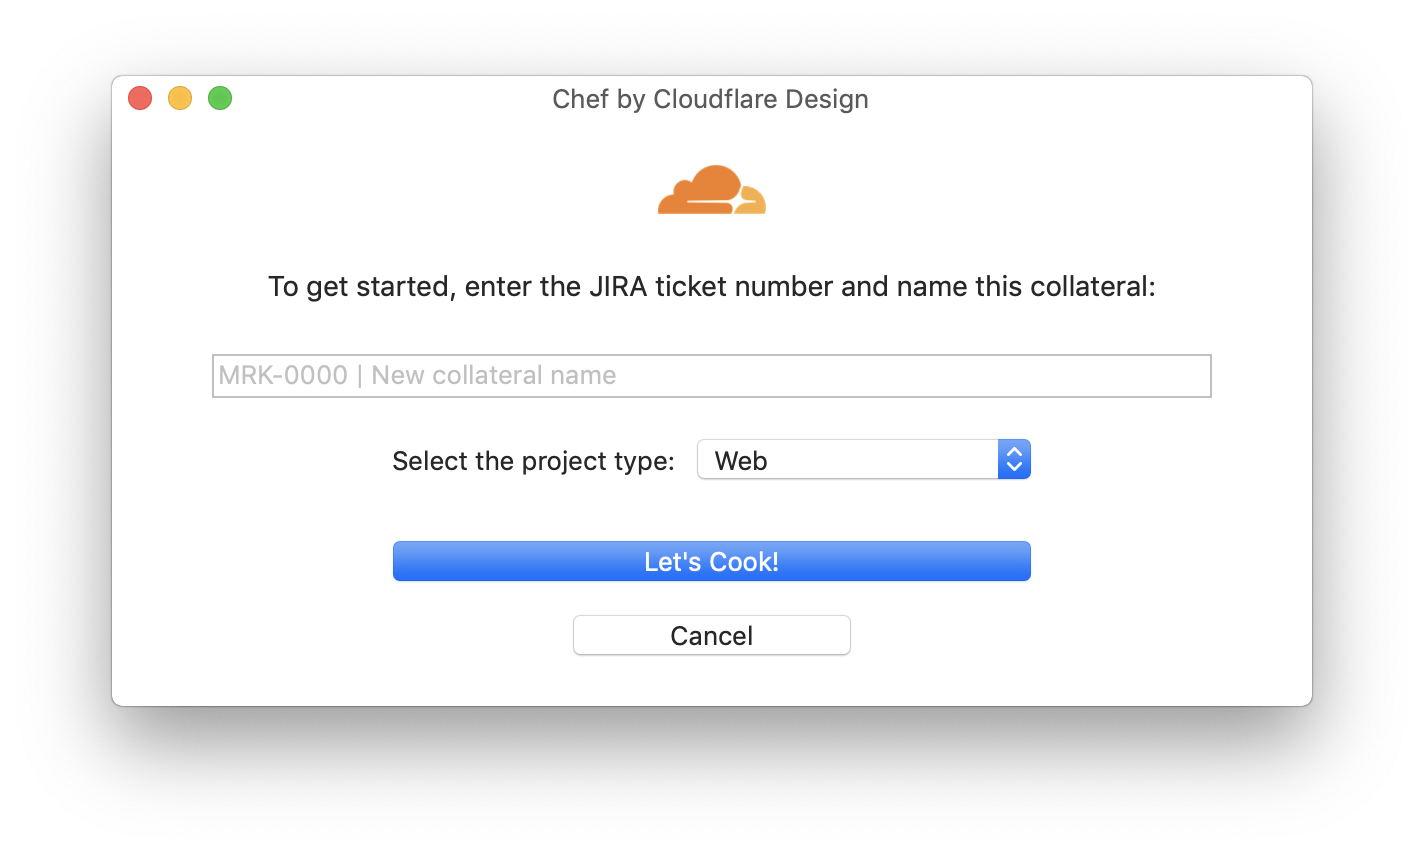Image resolution: width=1424 pixels, height=854 pixels.
Task: Minimize the window with the yellow button
Action: (180, 98)
